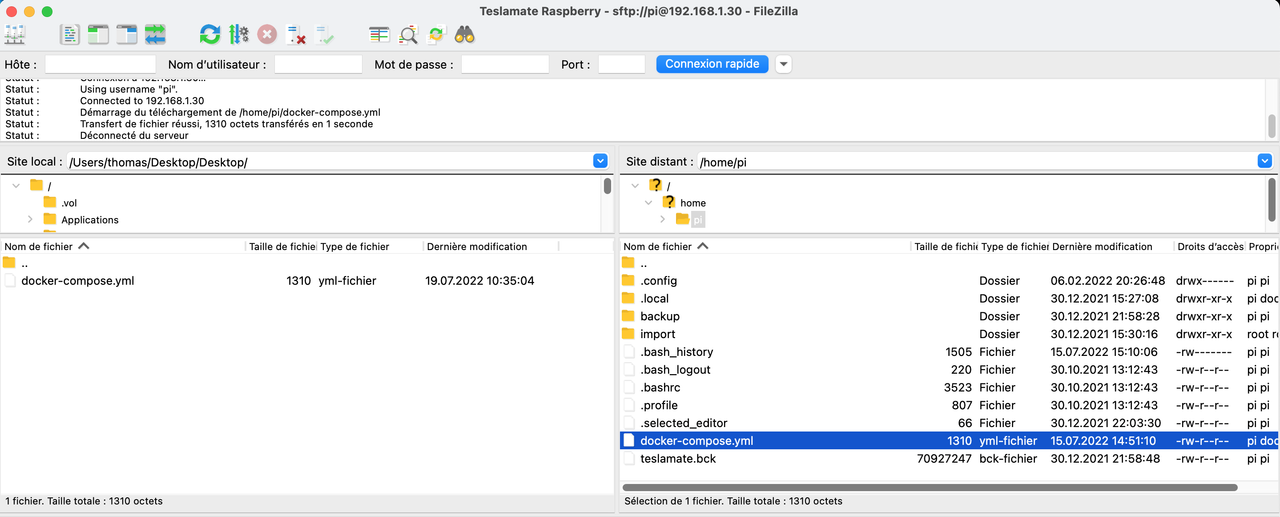Click the reconnect checkmark server icon

(325, 35)
